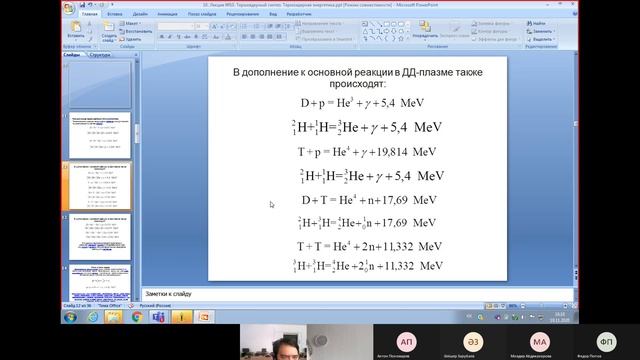This screenshot has width=640, height=360.
Task: Select the star shape in shapes gallery
Action: [401, 39]
